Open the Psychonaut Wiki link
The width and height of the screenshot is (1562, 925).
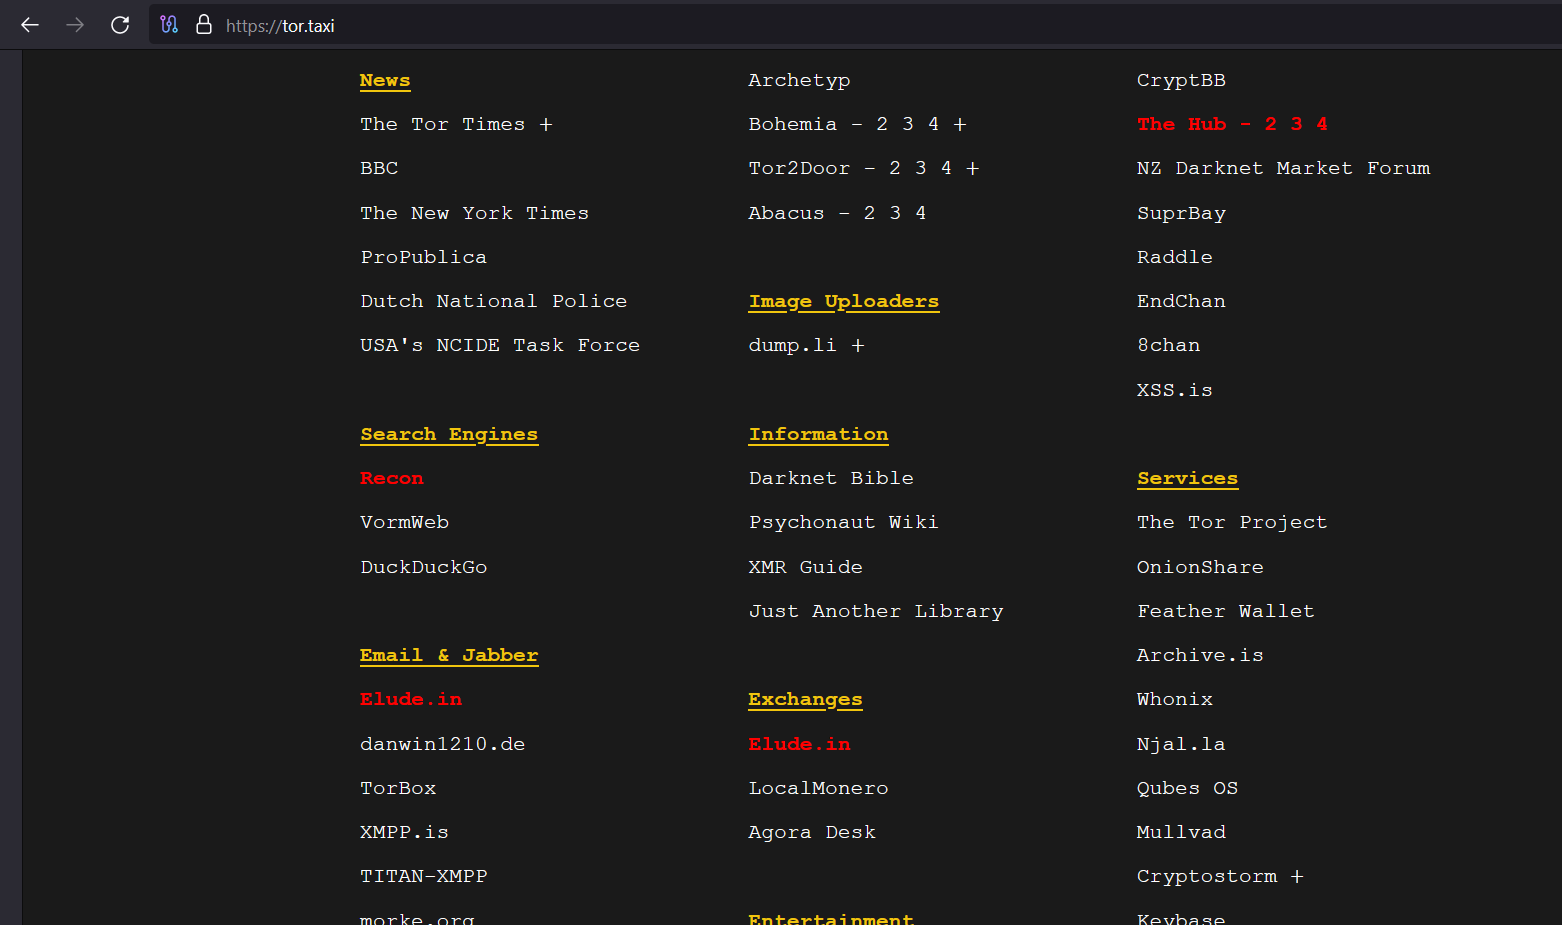pyautogui.click(x=843, y=522)
